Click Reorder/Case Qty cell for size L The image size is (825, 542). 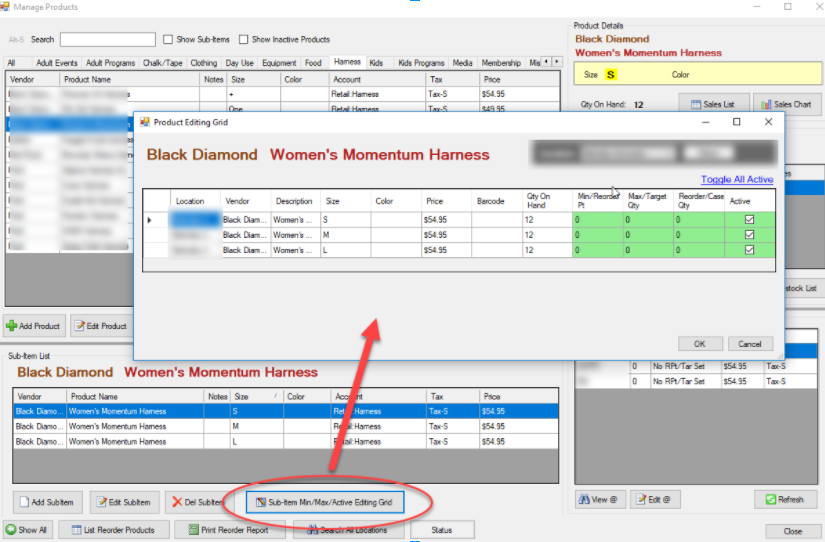[x=699, y=250]
